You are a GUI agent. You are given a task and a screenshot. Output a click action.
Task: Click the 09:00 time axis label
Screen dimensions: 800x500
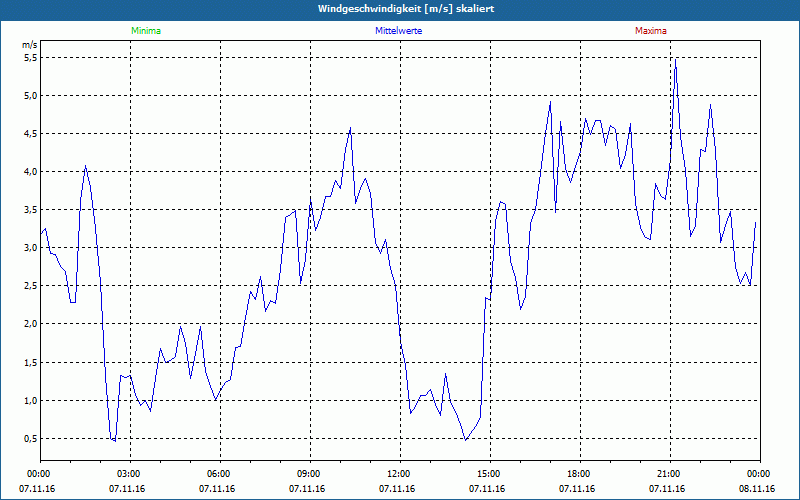(310, 474)
